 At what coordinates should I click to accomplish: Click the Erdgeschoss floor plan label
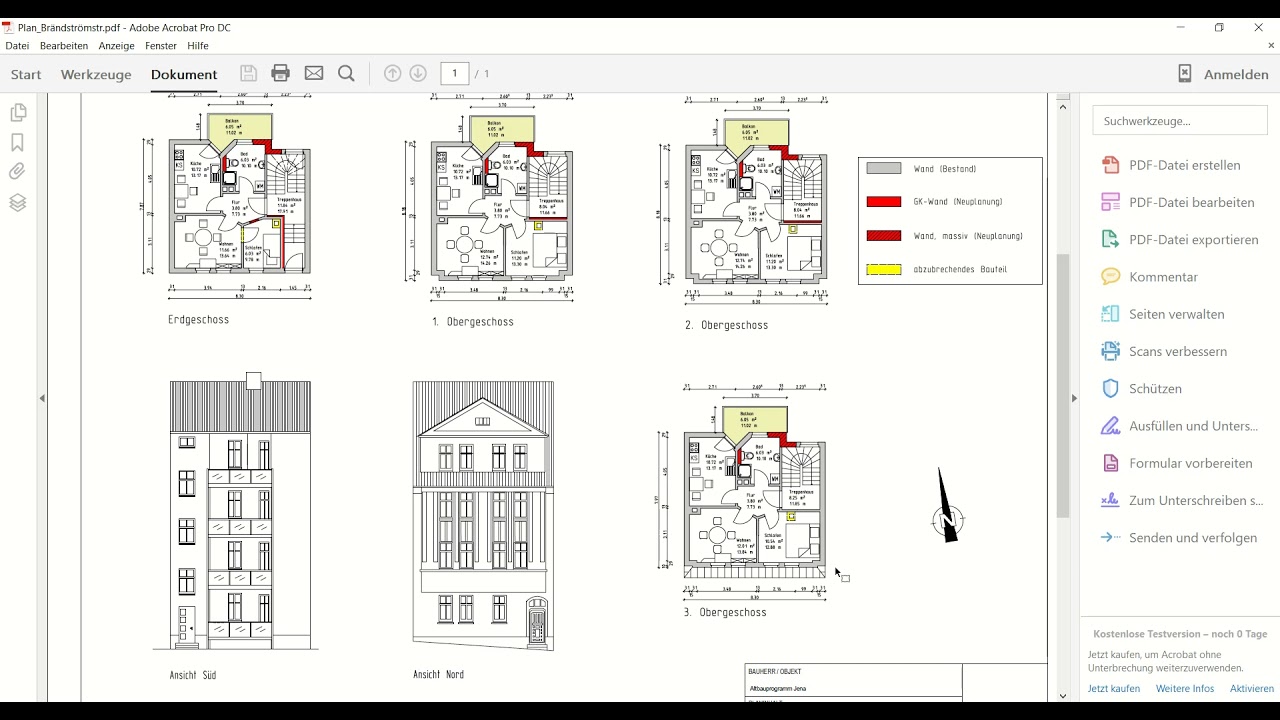(199, 320)
